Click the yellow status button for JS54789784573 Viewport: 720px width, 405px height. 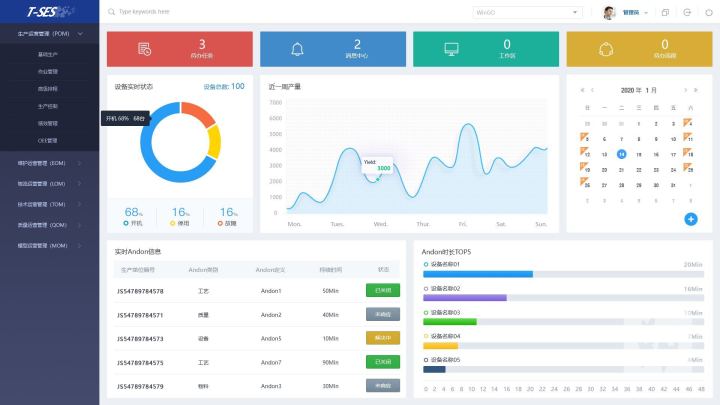pos(382,338)
